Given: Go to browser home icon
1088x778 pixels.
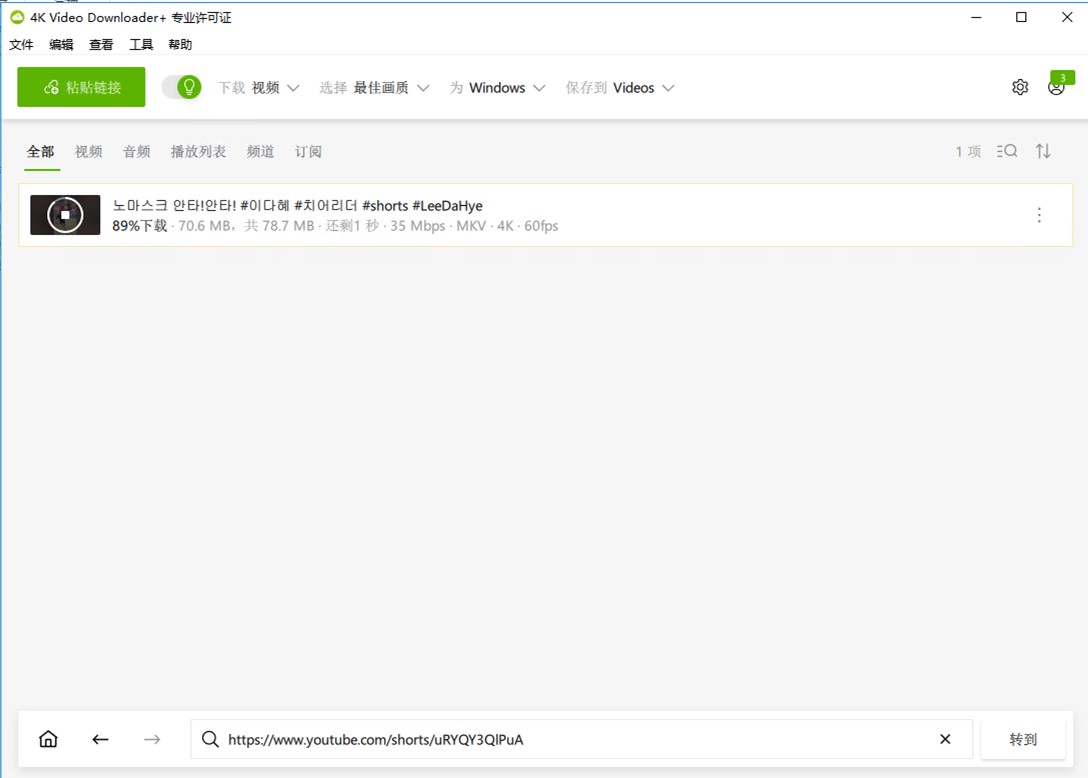Looking at the screenshot, I should tap(48, 739).
